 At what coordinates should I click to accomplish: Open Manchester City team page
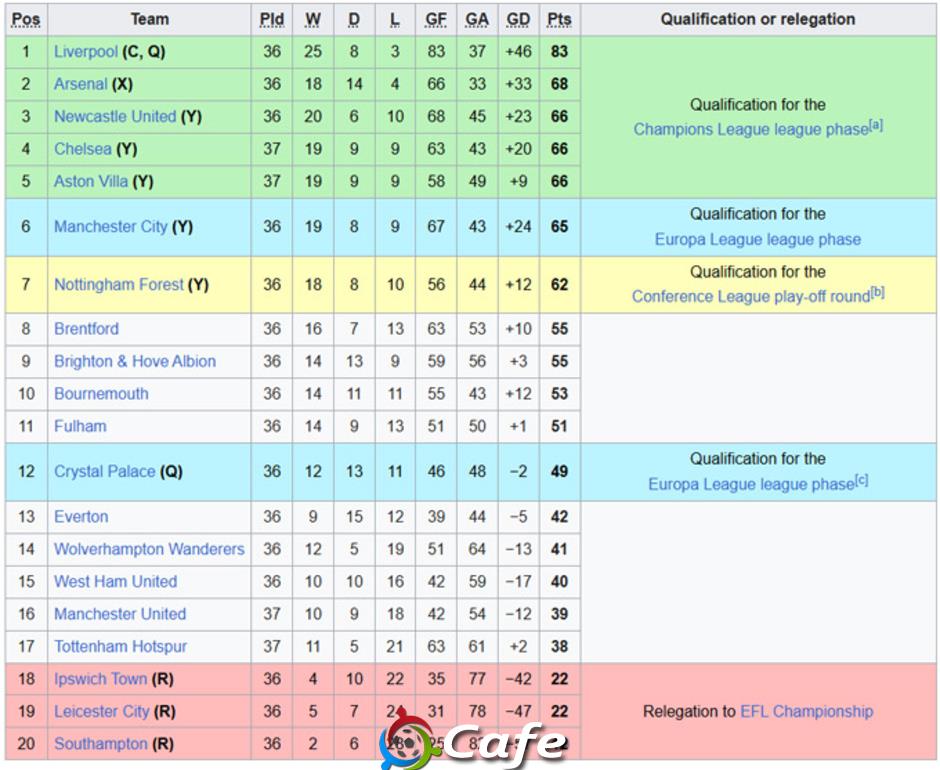111,227
